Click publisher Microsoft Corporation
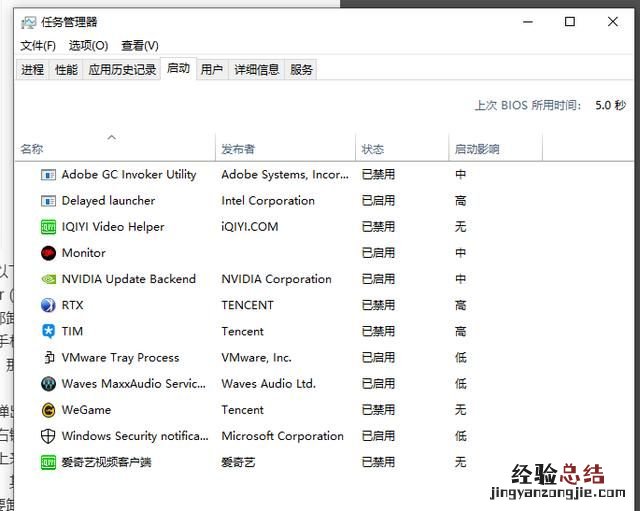Image resolution: width=640 pixels, height=511 pixels. click(x=282, y=436)
